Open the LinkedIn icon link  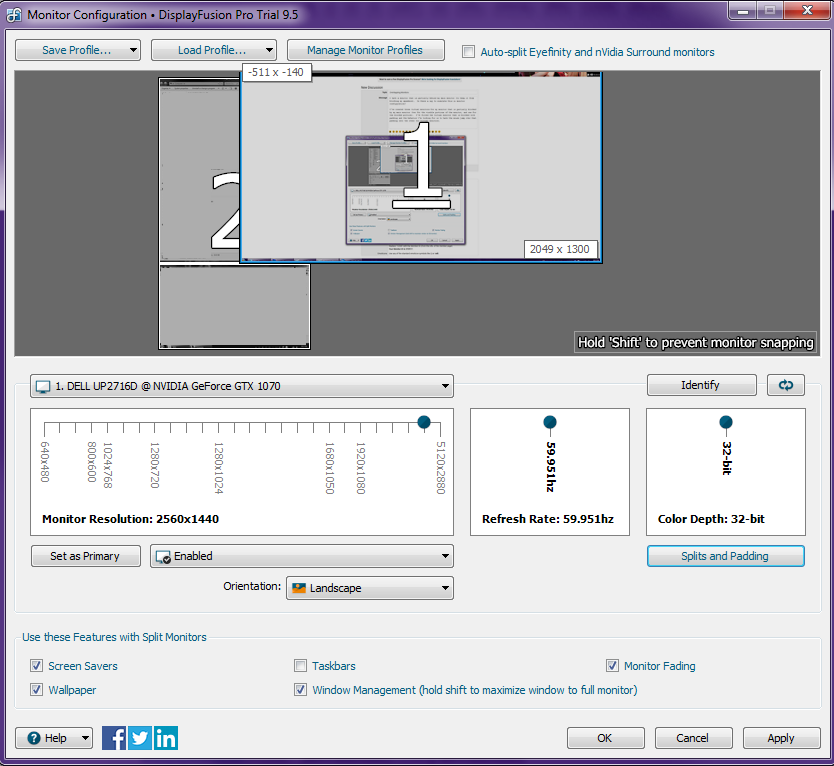[x=166, y=738]
